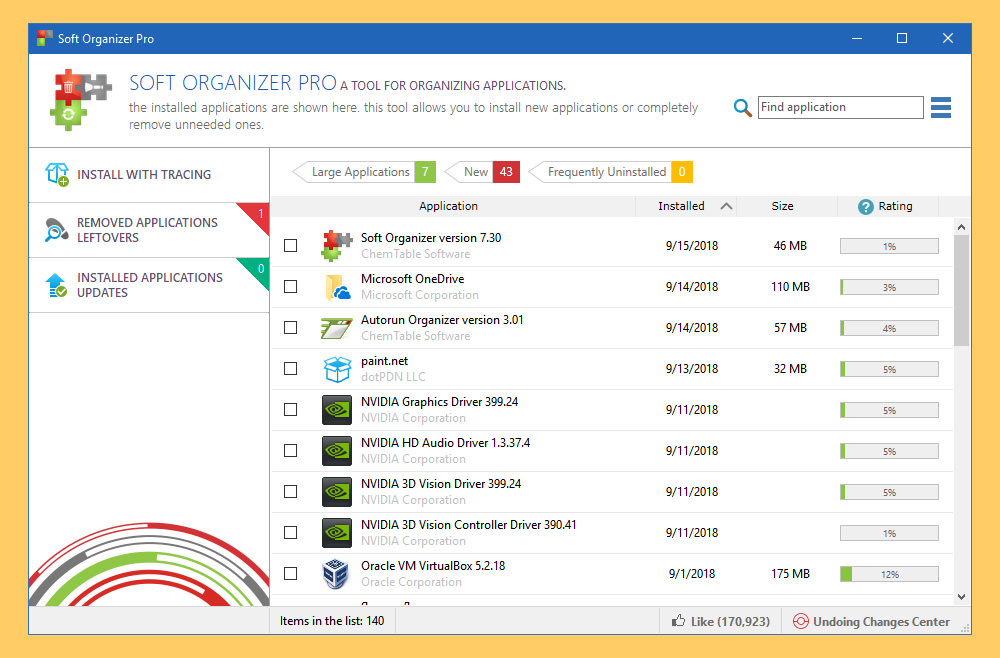Sort by the Installed column header
Screen dimensions: 1000x658
(x=686, y=206)
